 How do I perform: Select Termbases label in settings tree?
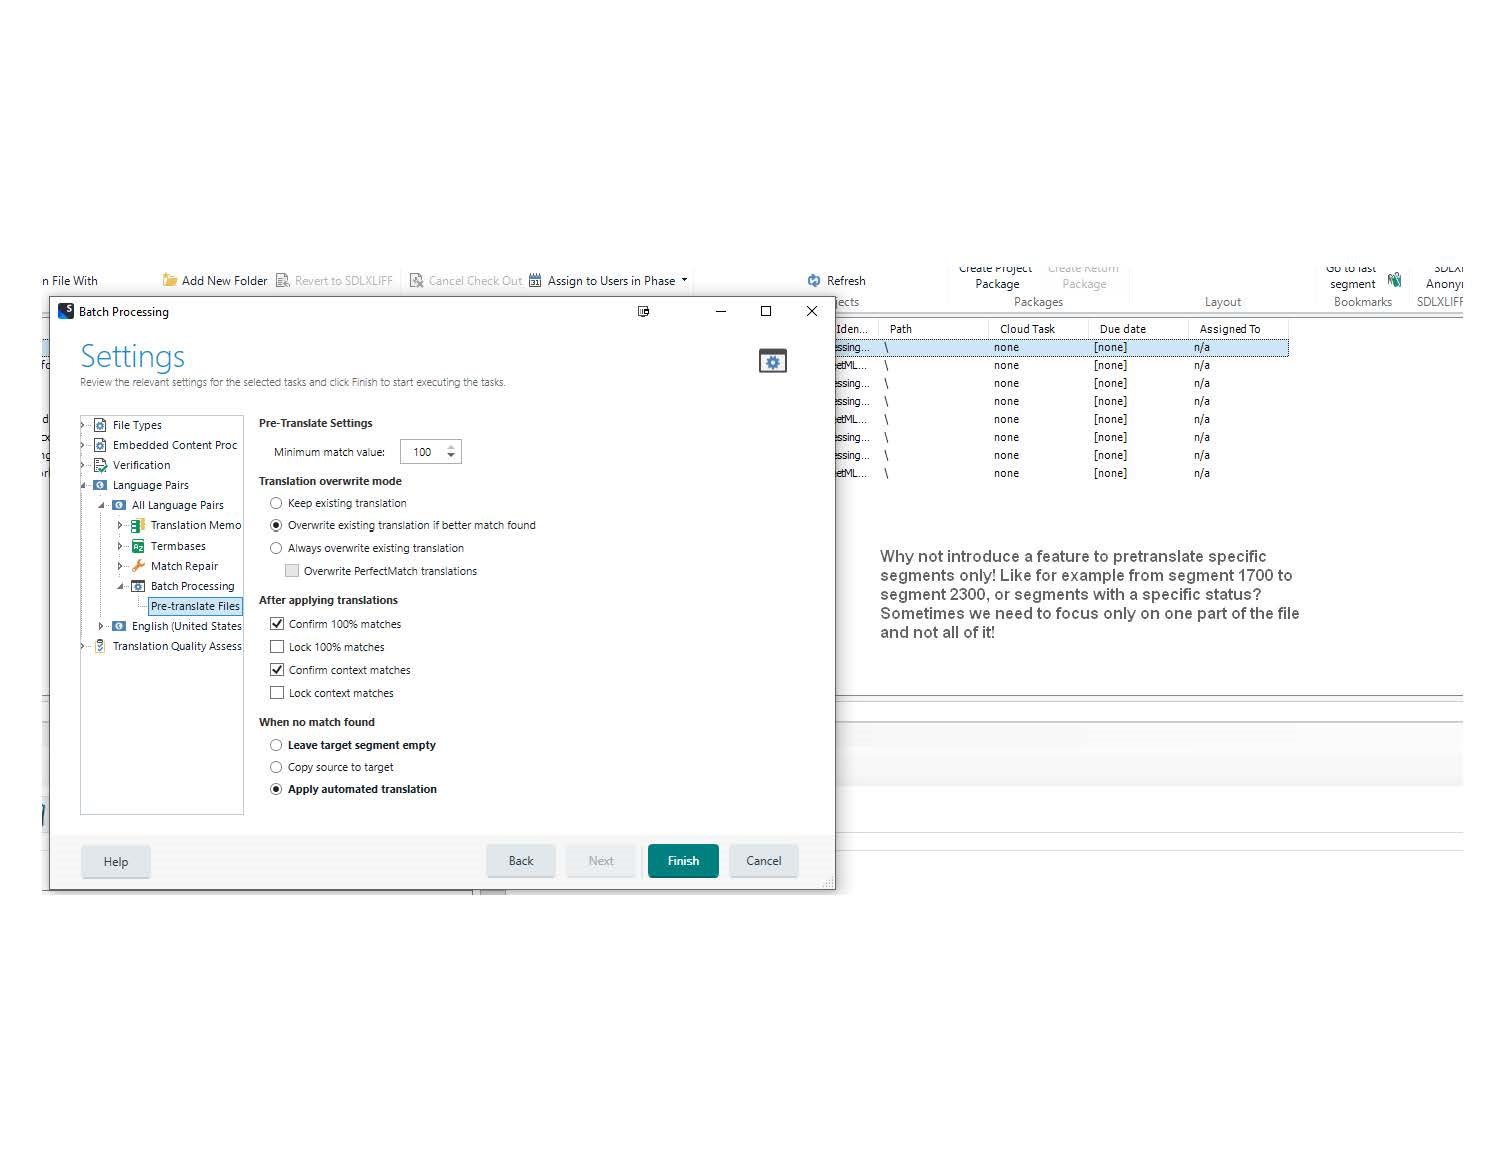(x=178, y=546)
